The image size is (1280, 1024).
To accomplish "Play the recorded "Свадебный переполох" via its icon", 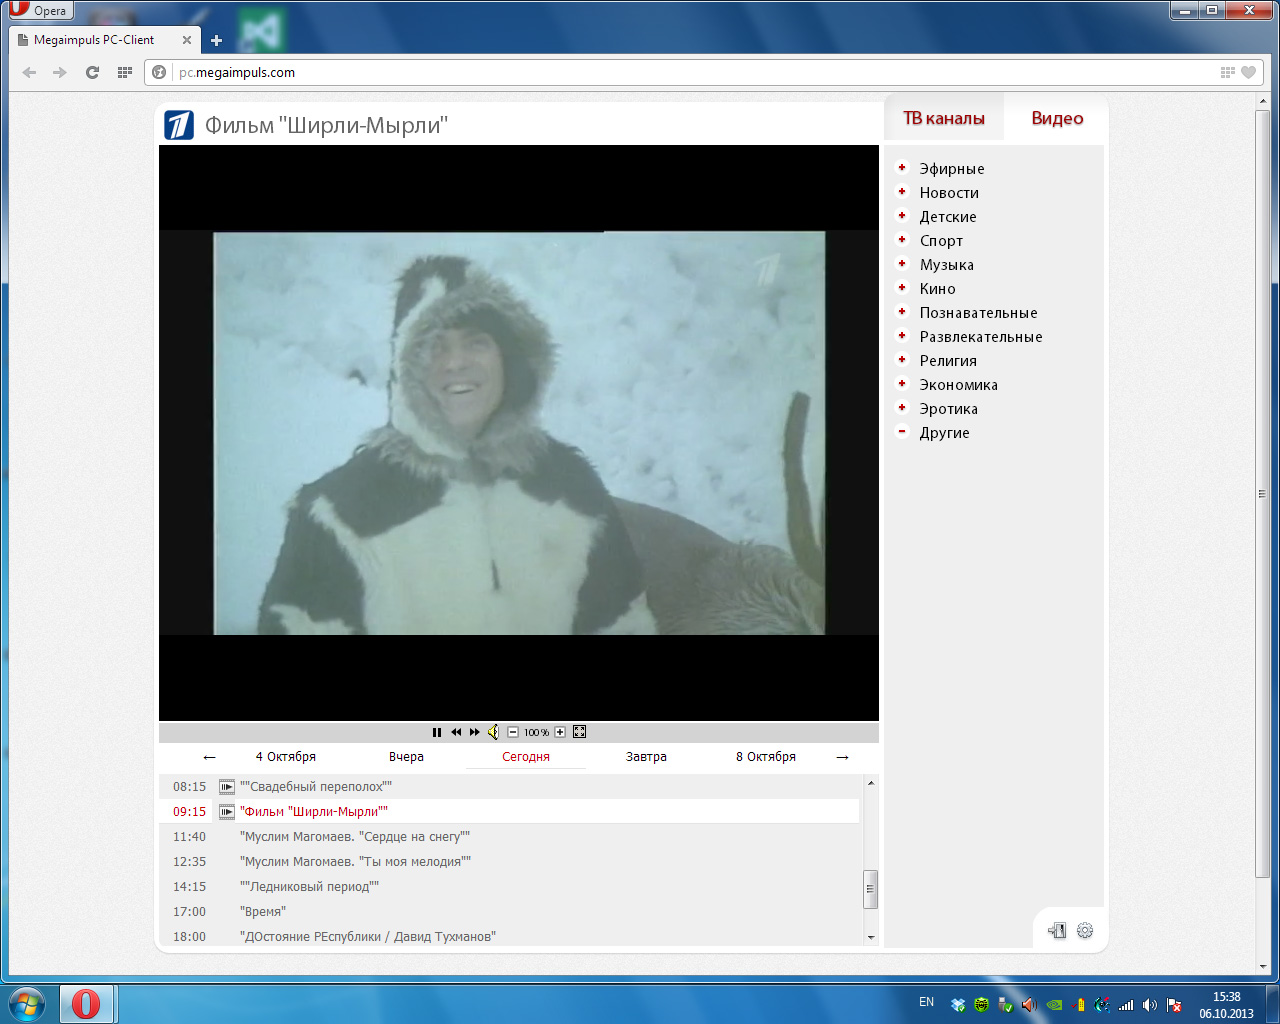I will (227, 787).
